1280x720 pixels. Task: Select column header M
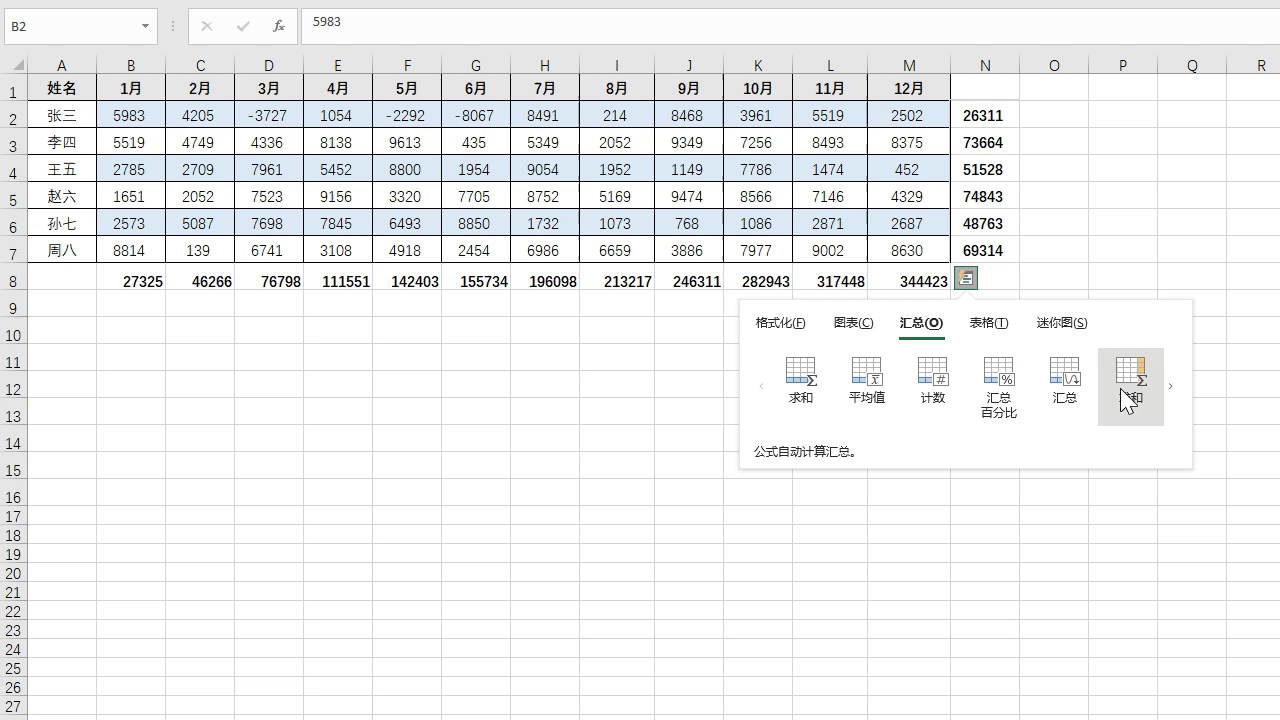(909, 66)
